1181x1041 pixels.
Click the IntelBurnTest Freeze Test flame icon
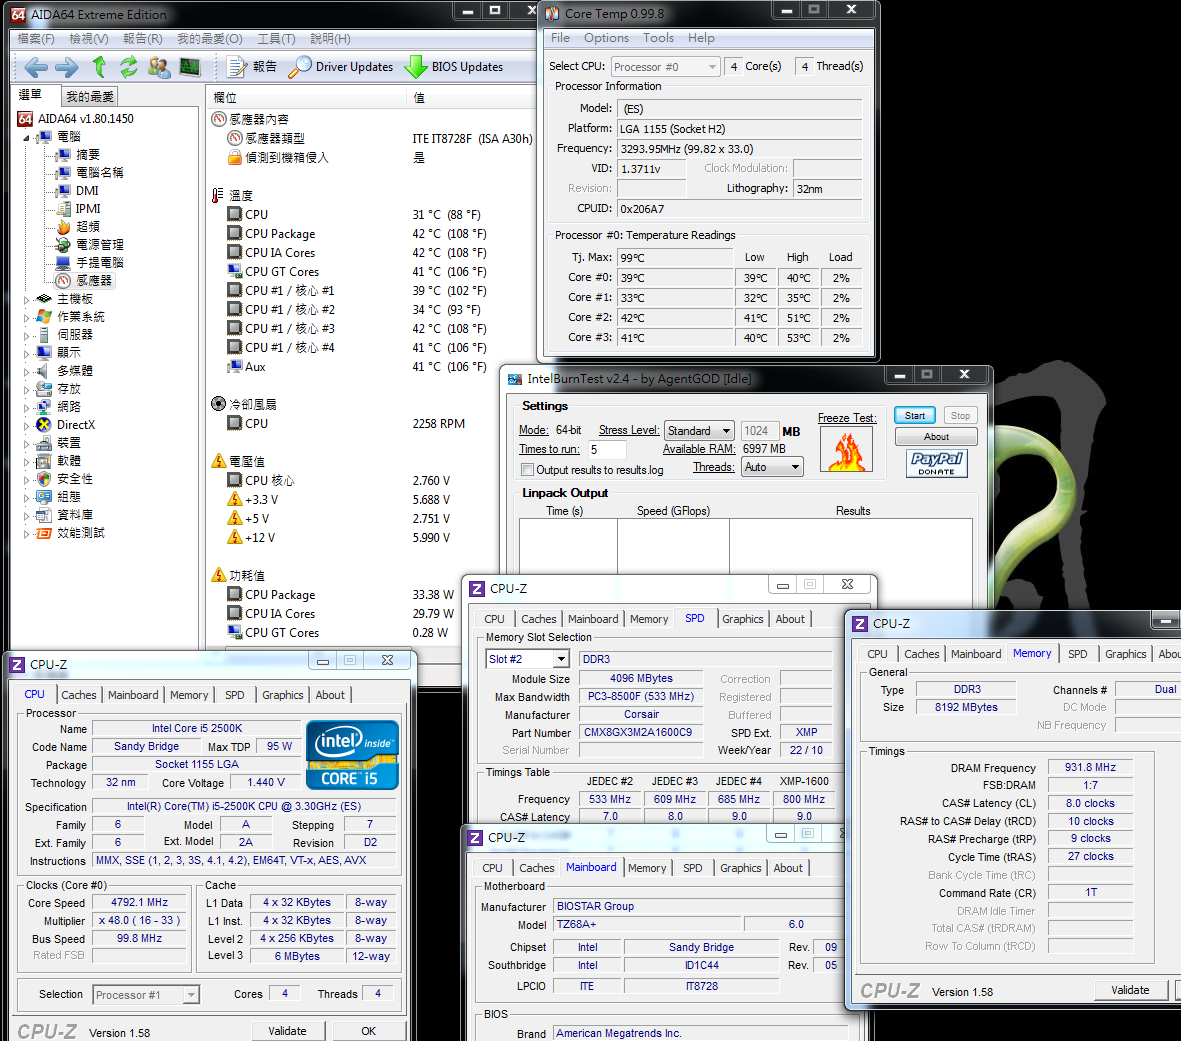[847, 450]
